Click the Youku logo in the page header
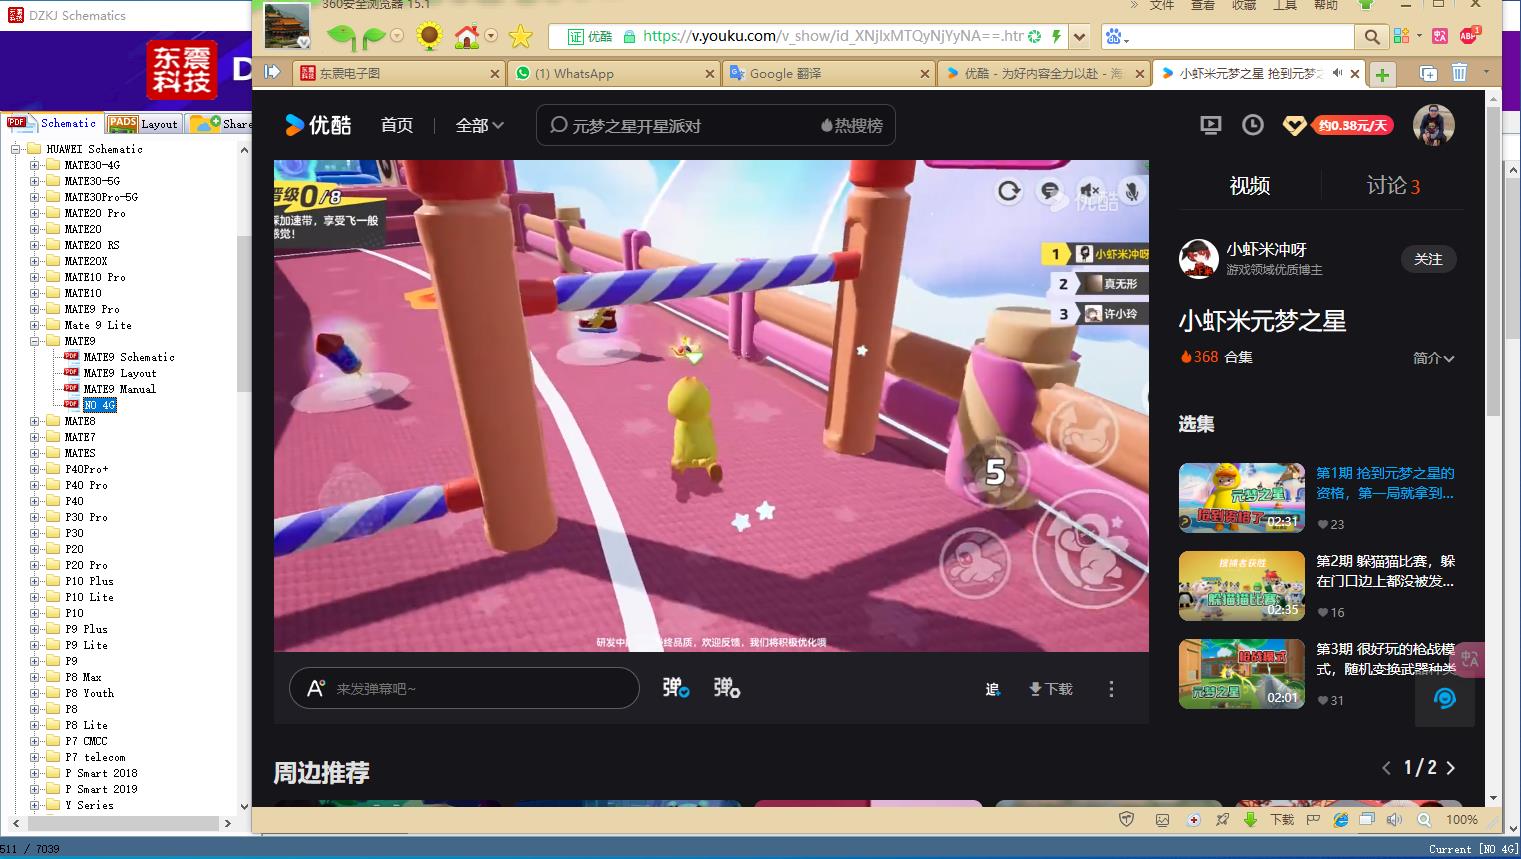 coord(318,125)
